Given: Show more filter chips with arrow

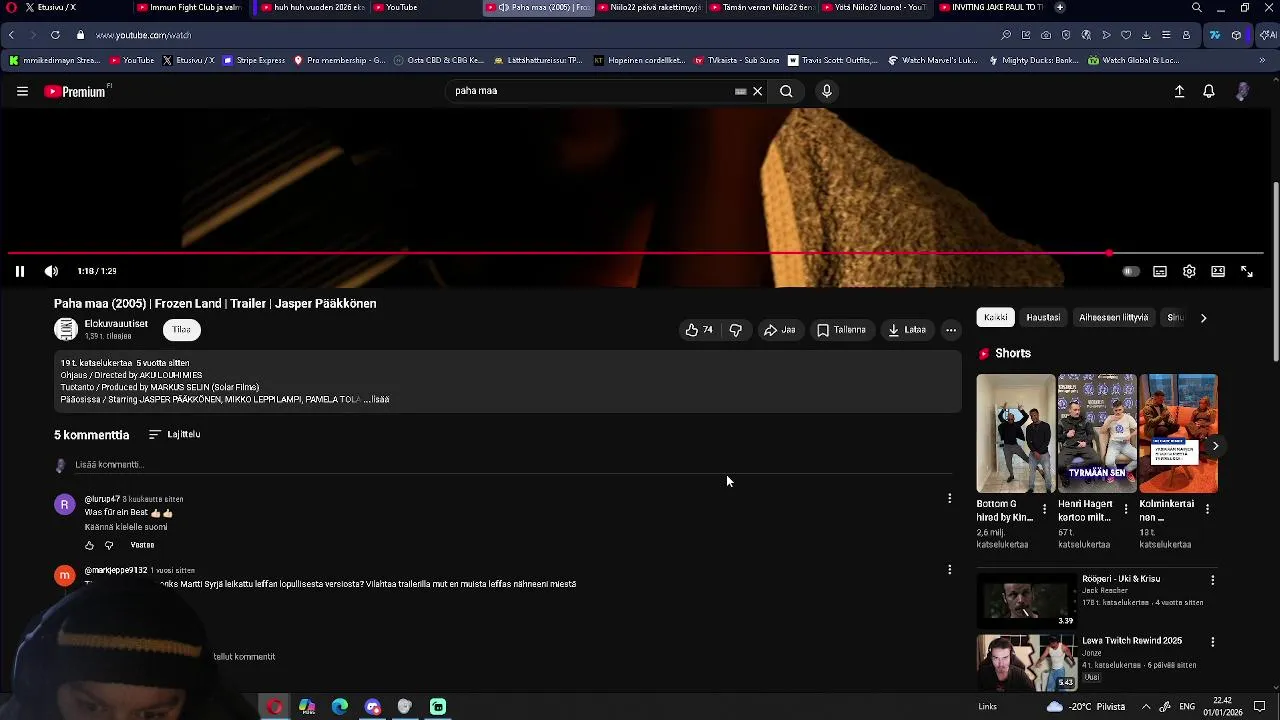Looking at the screenshot, I should point(1203,318).
